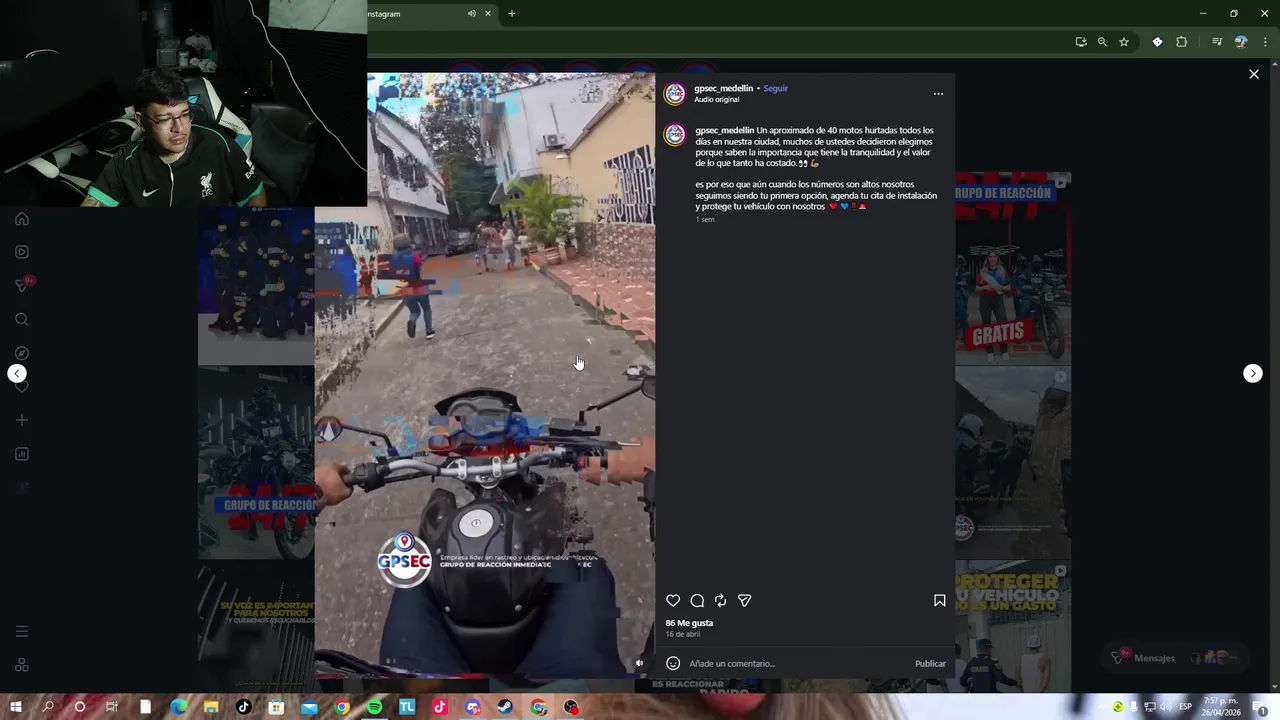The height and width of the screenshot is (720, 1280).
Task: Open the floating Mensajes button
Action: (1175, 658)
